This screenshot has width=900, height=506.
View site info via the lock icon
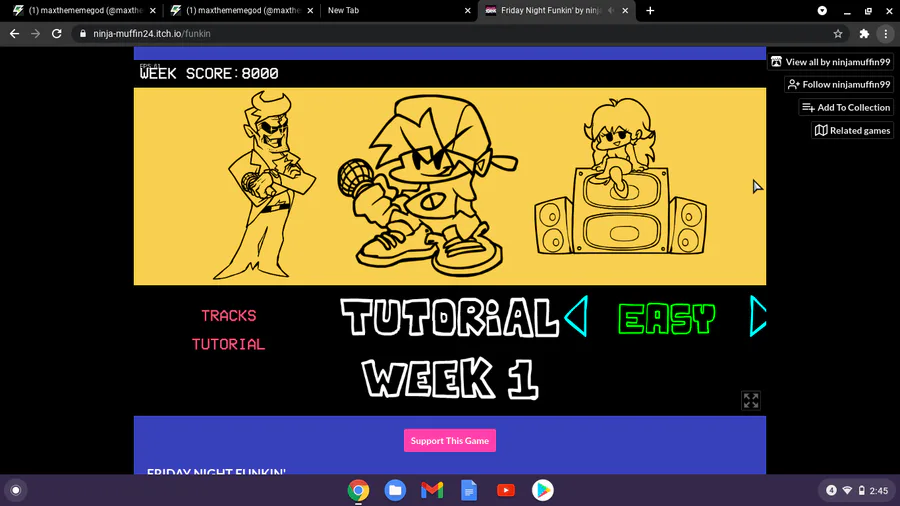pos(83,34)
